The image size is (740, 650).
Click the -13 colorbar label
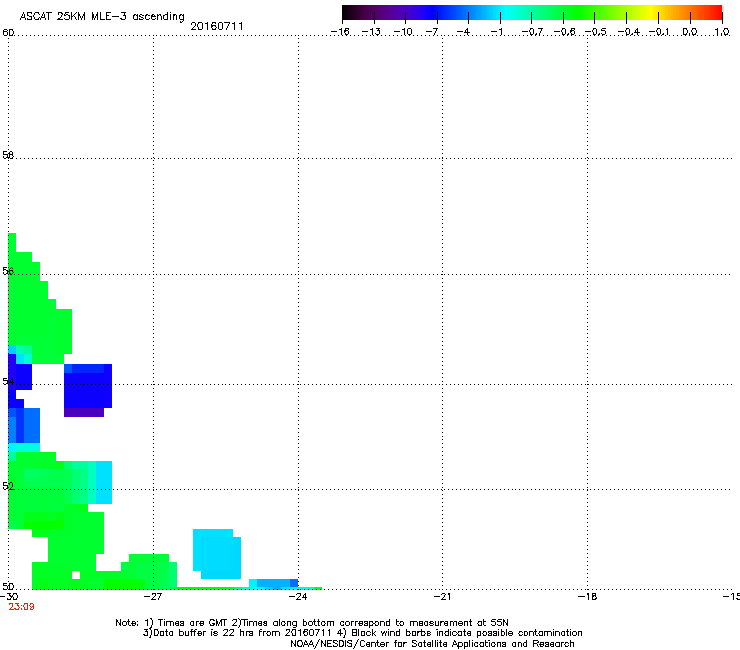click(371, 32)
